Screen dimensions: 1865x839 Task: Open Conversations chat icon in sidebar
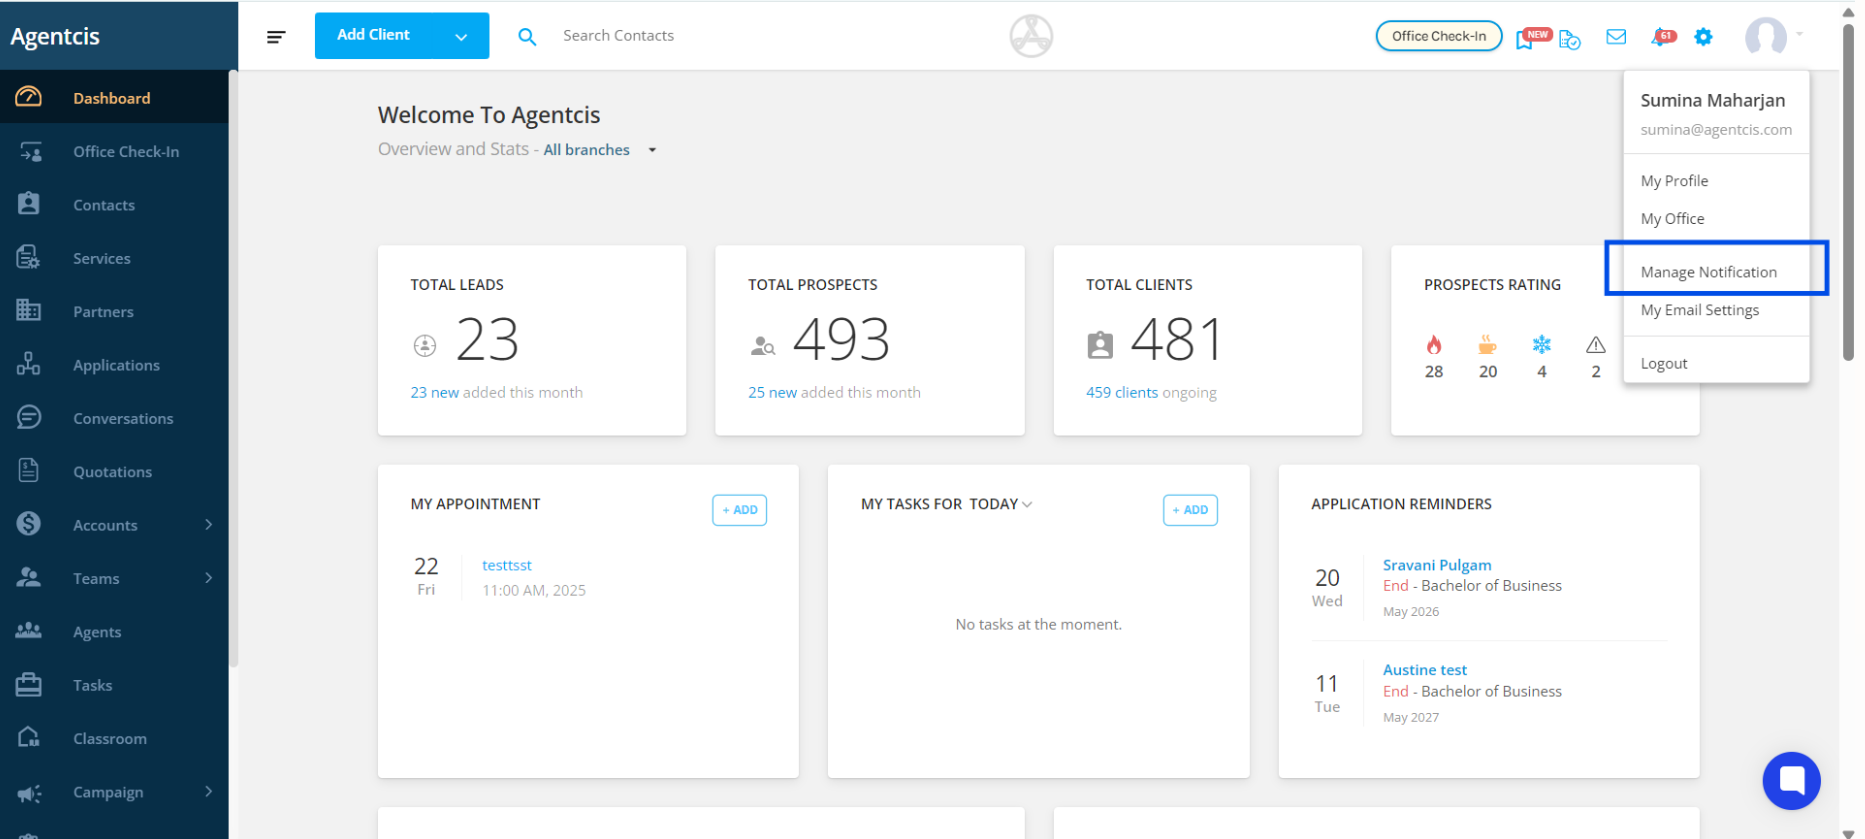(x=28, y=417)
